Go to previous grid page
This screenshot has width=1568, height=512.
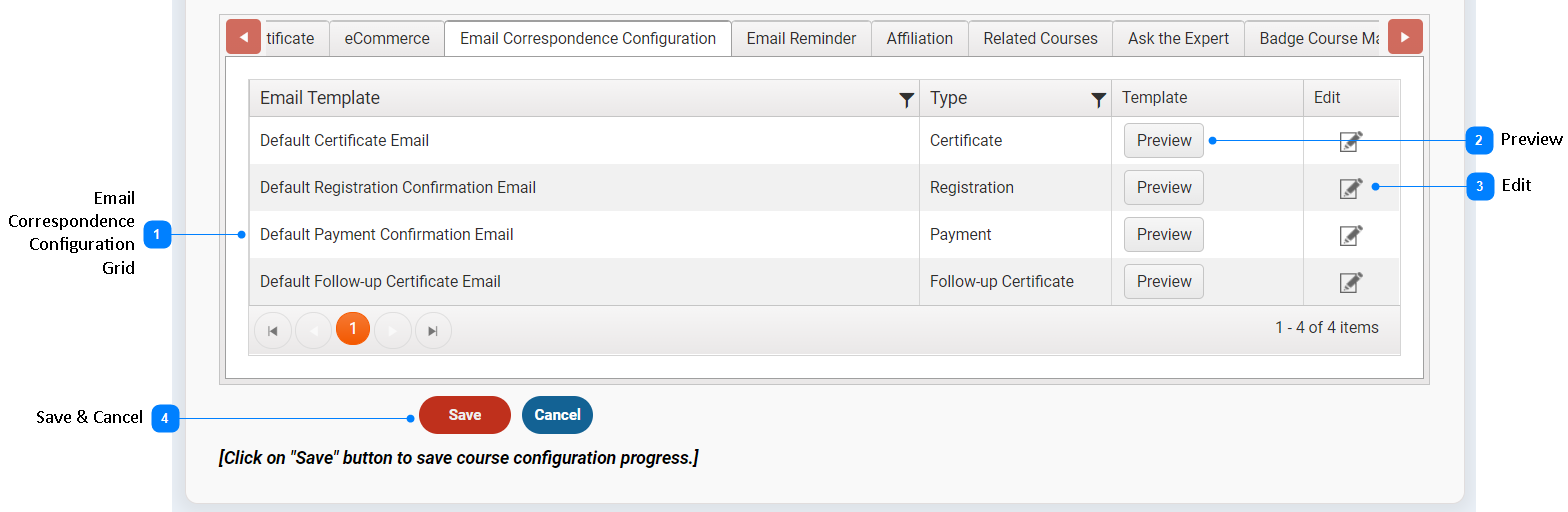(313, 330)
